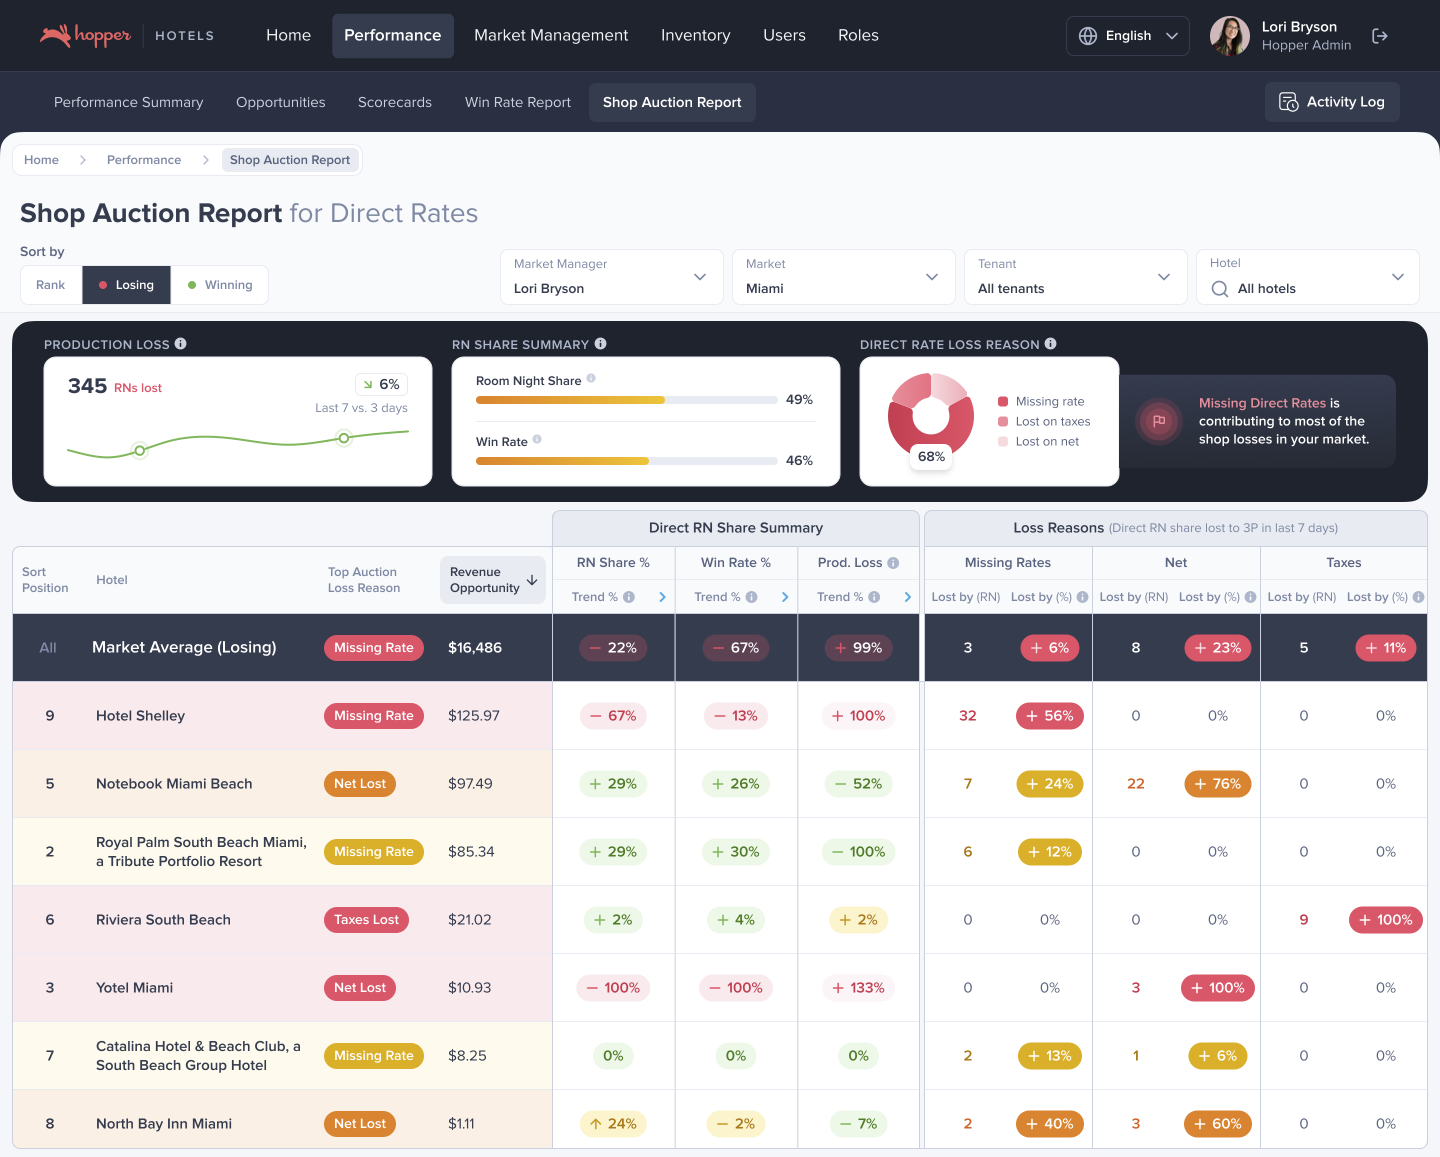Switch sorting to Winning
Screen dimensions: 1440x1157
pos(220,285)
